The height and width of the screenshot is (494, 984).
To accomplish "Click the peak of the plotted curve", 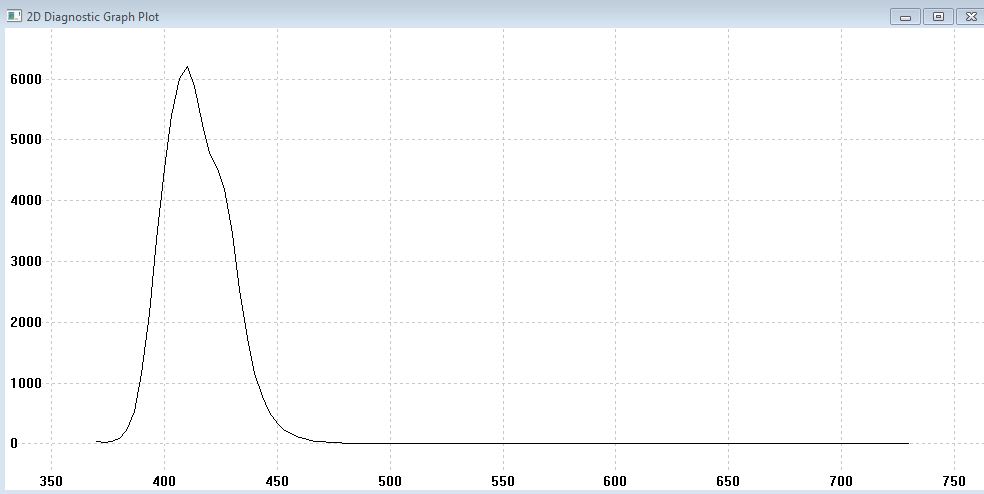I will [x=187, y=67].
